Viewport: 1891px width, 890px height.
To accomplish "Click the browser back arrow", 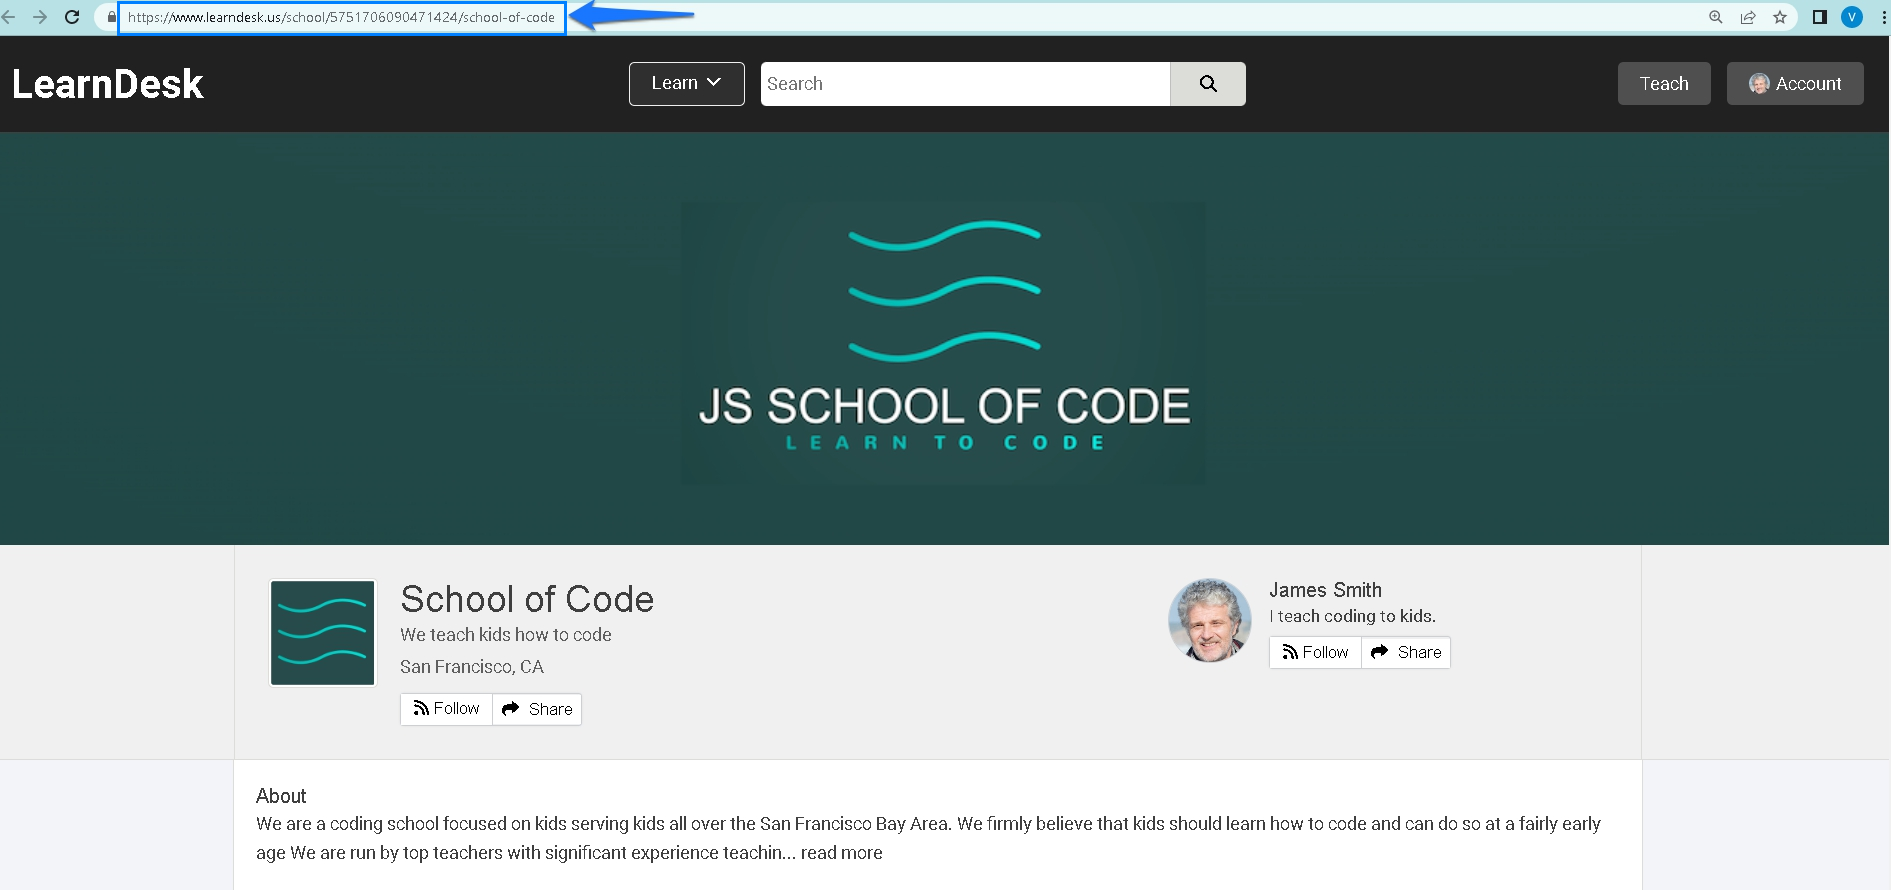I will [8, 17].
